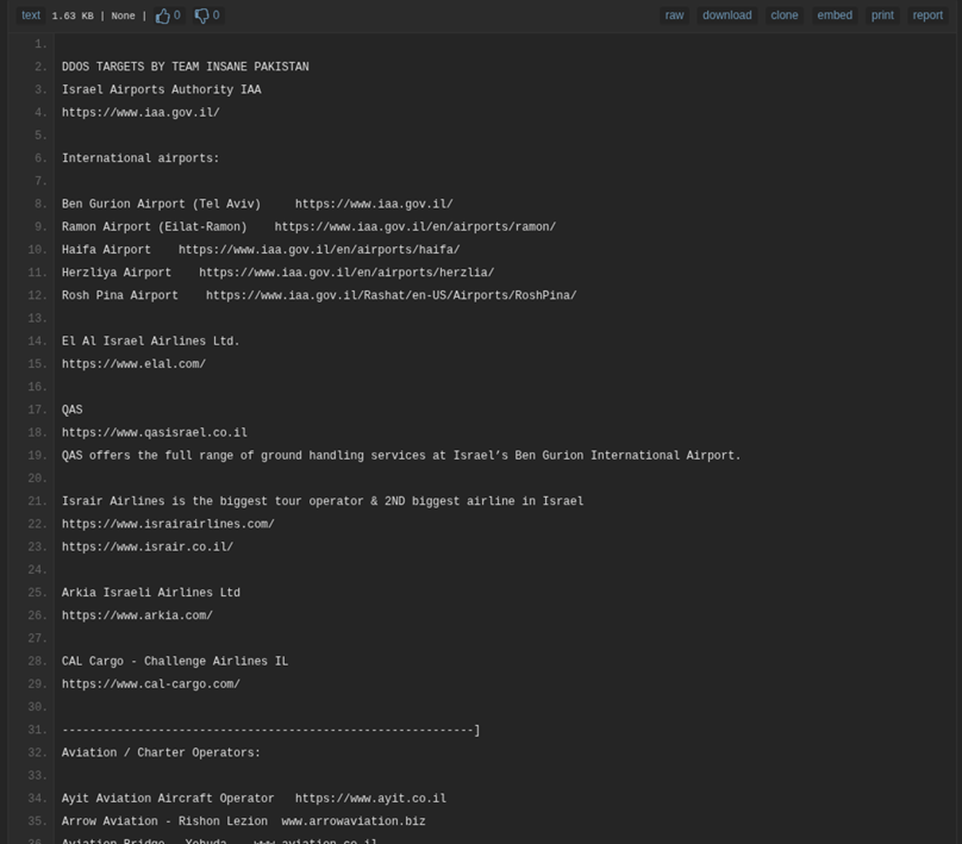Viewport: 962px width, 844px height.
Task: Open the raw view of paste
Action: (x=675, y=15)
